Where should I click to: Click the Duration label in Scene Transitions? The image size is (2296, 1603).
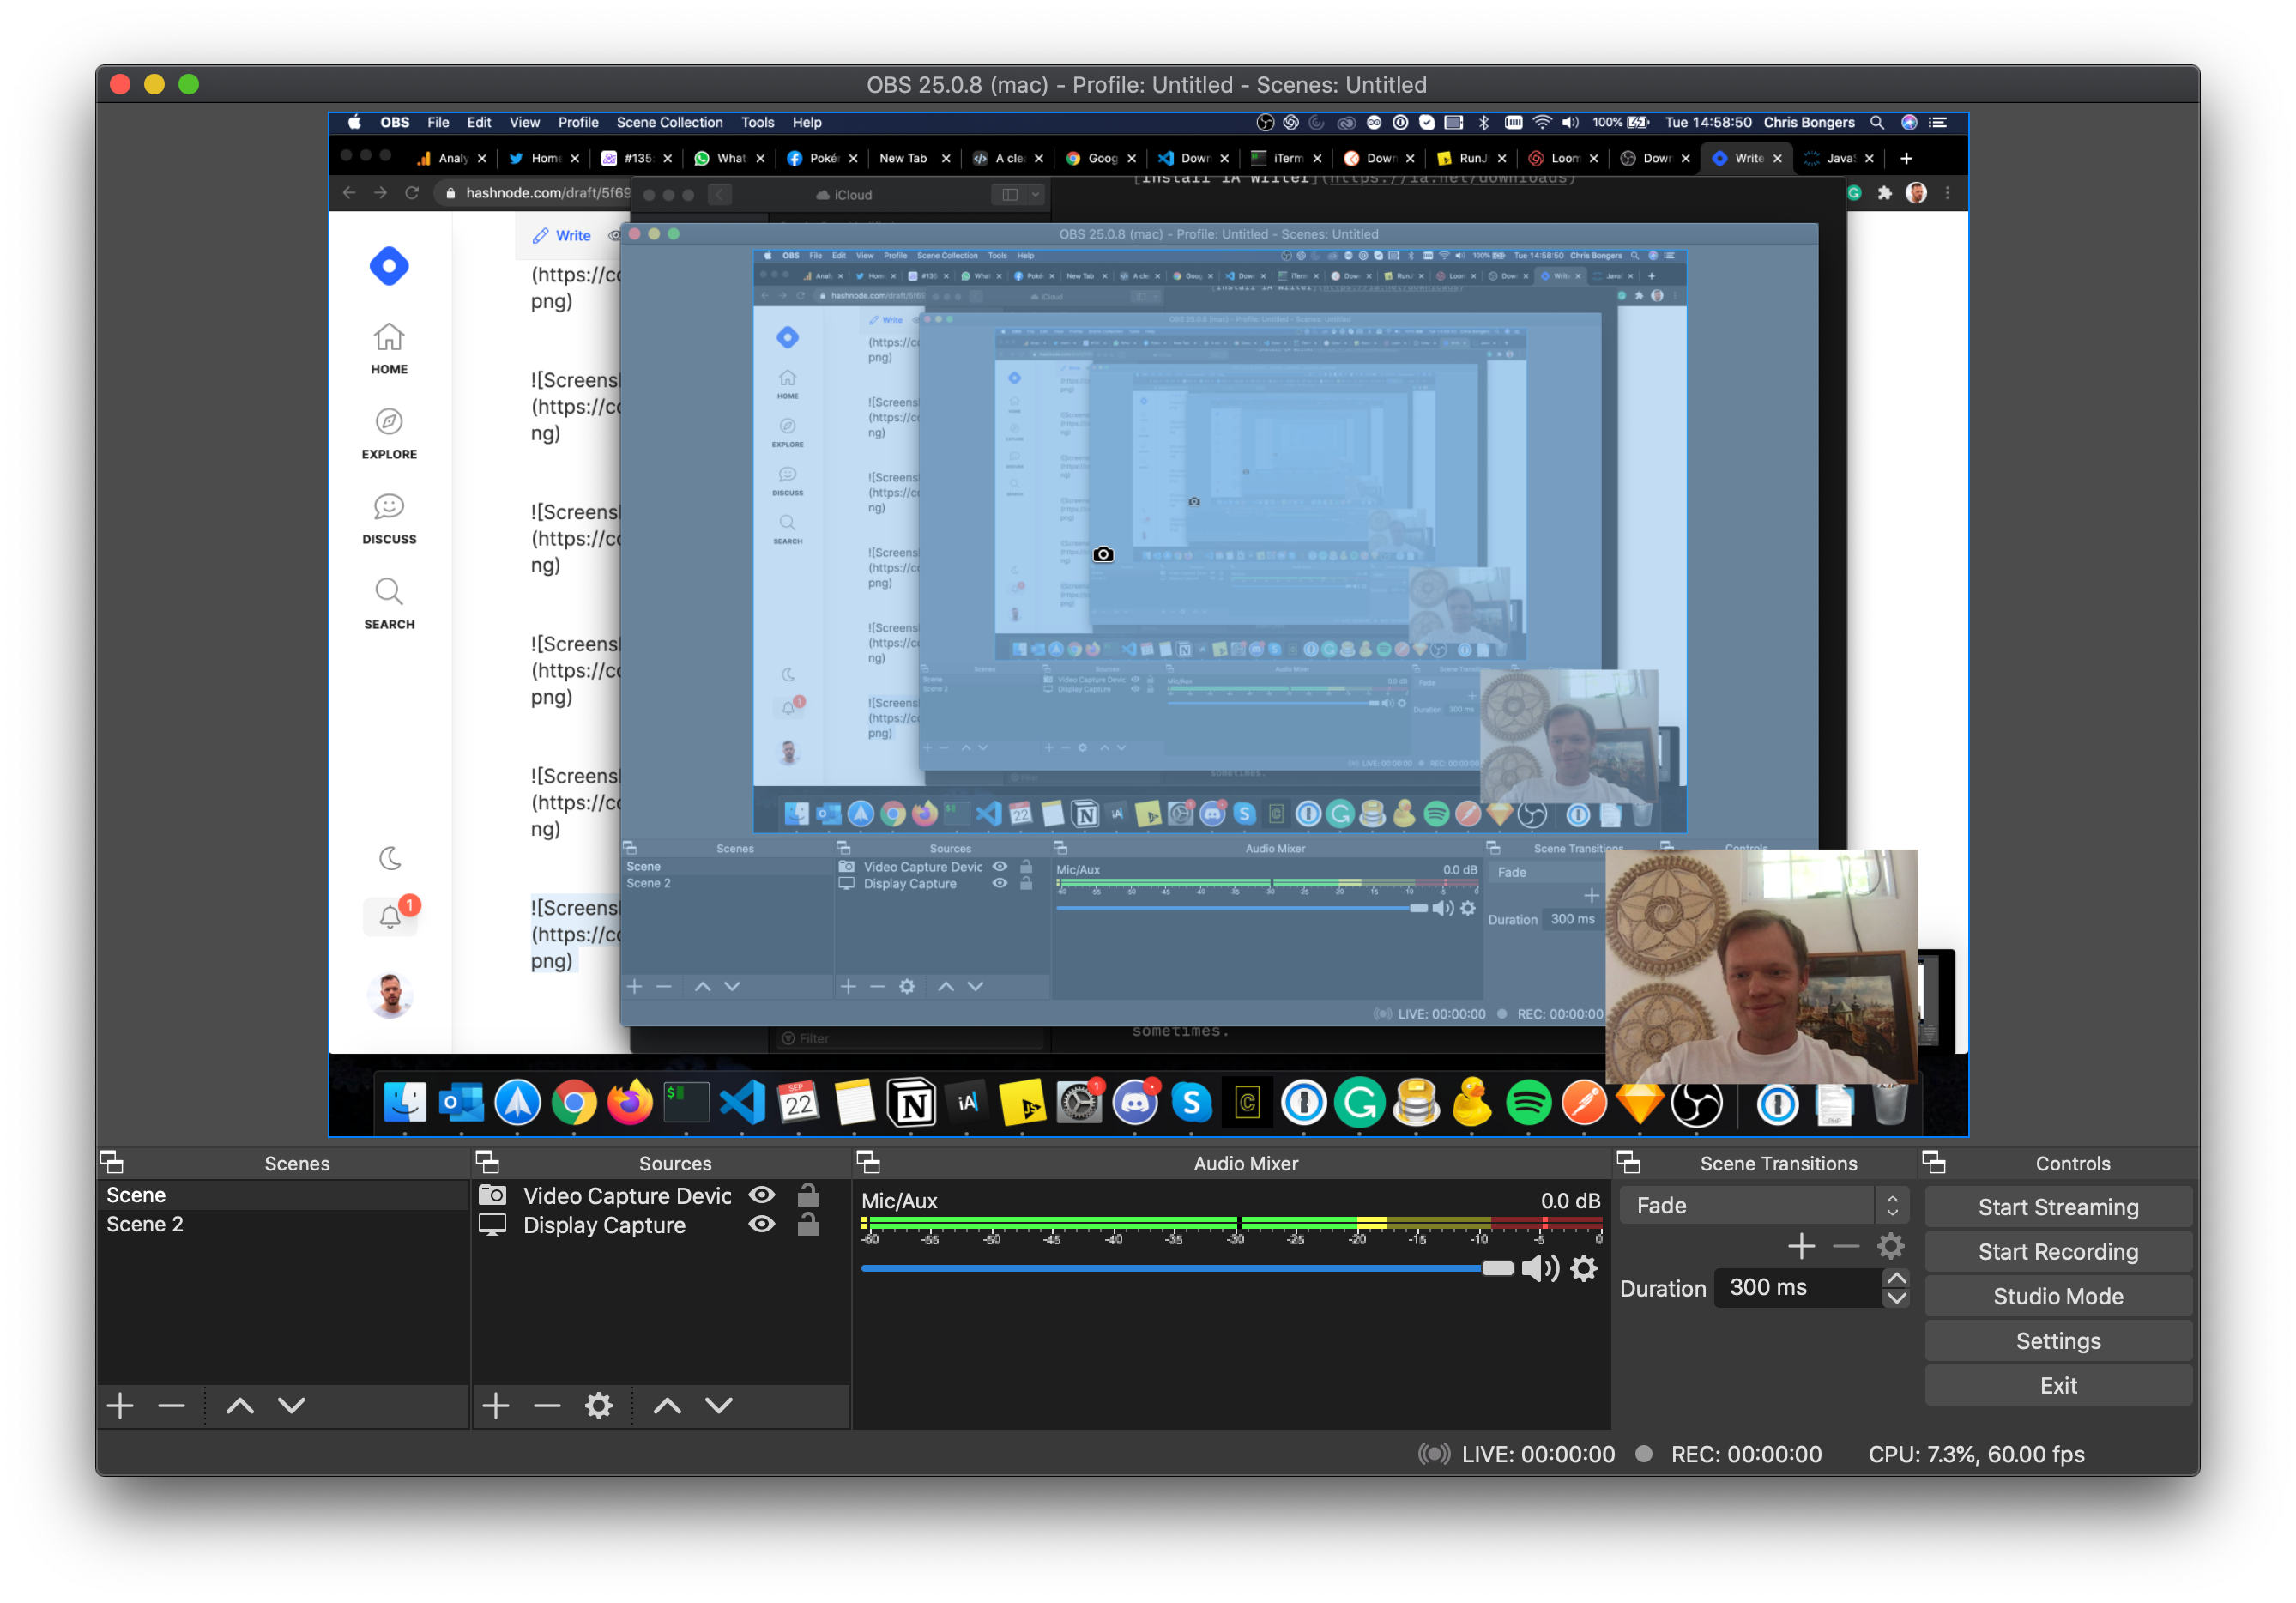tap(1662, 1288)
